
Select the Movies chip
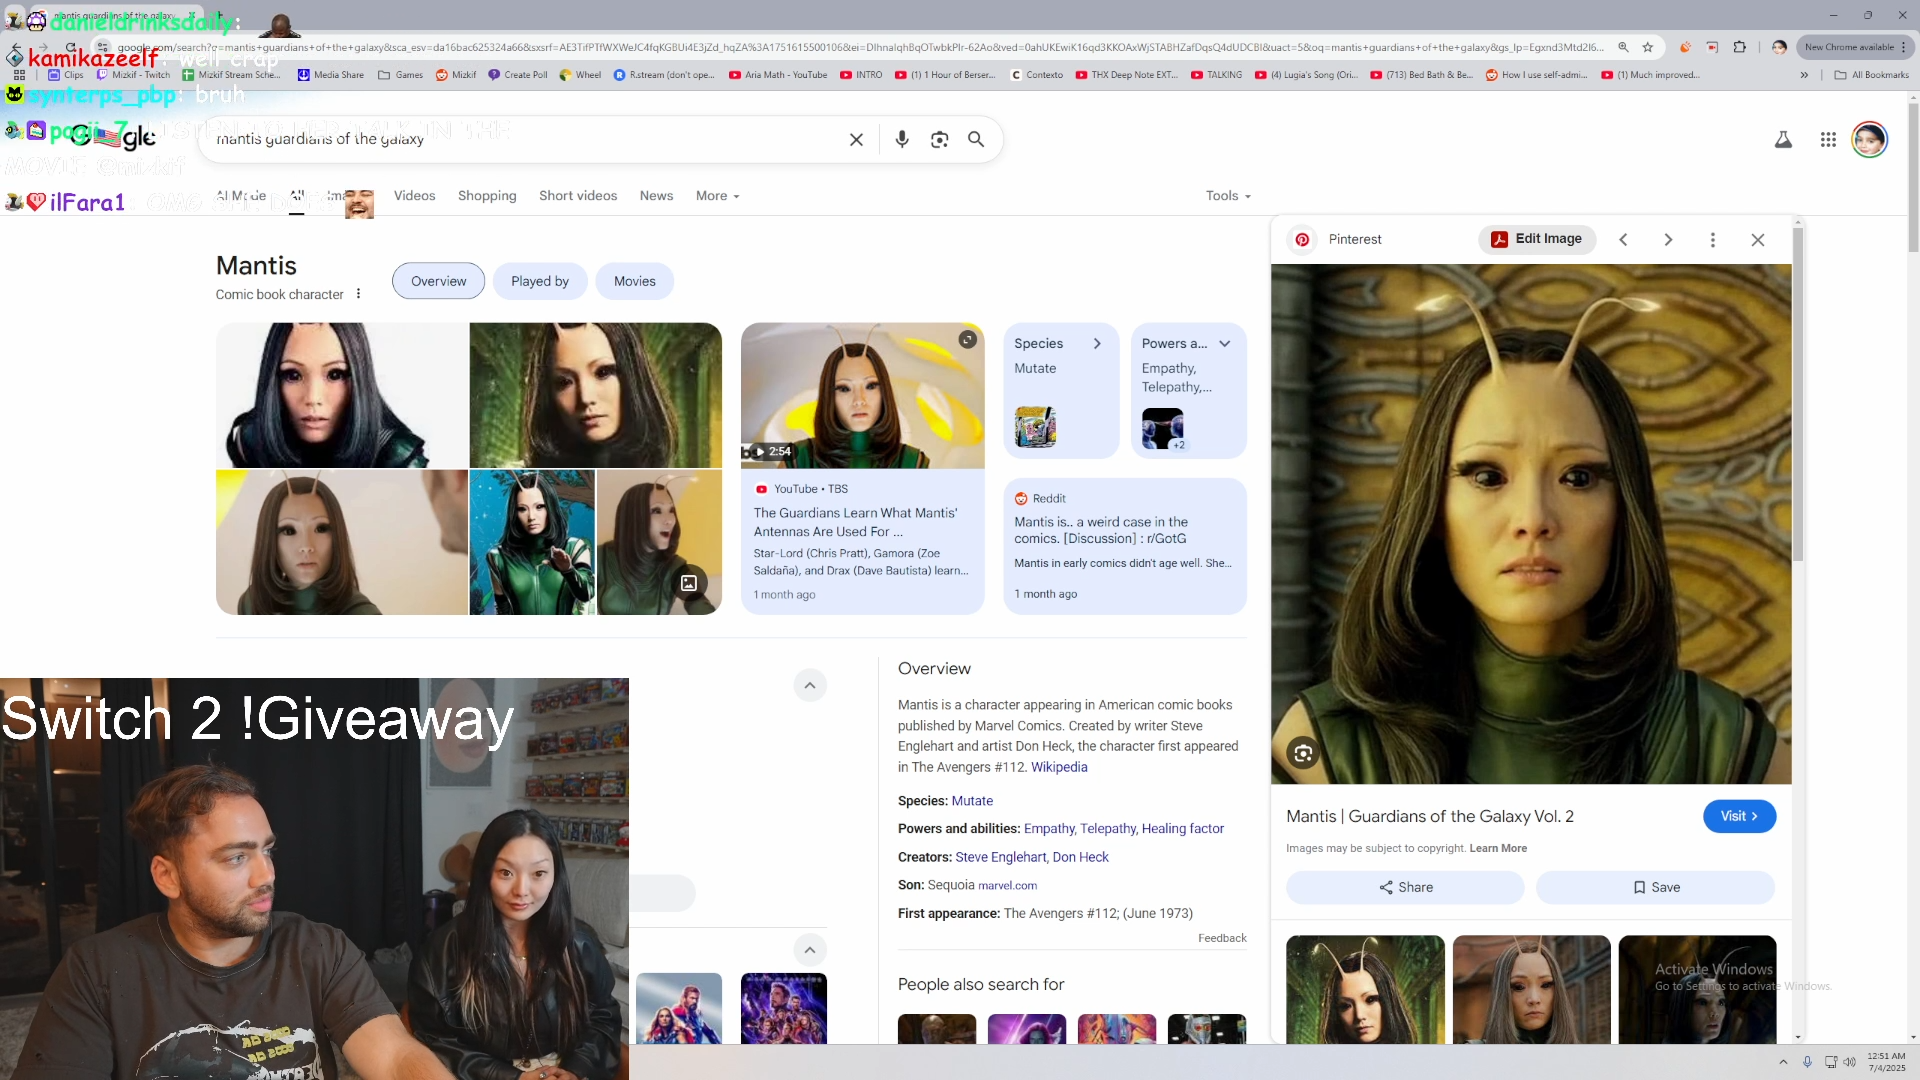coord(635,282)
